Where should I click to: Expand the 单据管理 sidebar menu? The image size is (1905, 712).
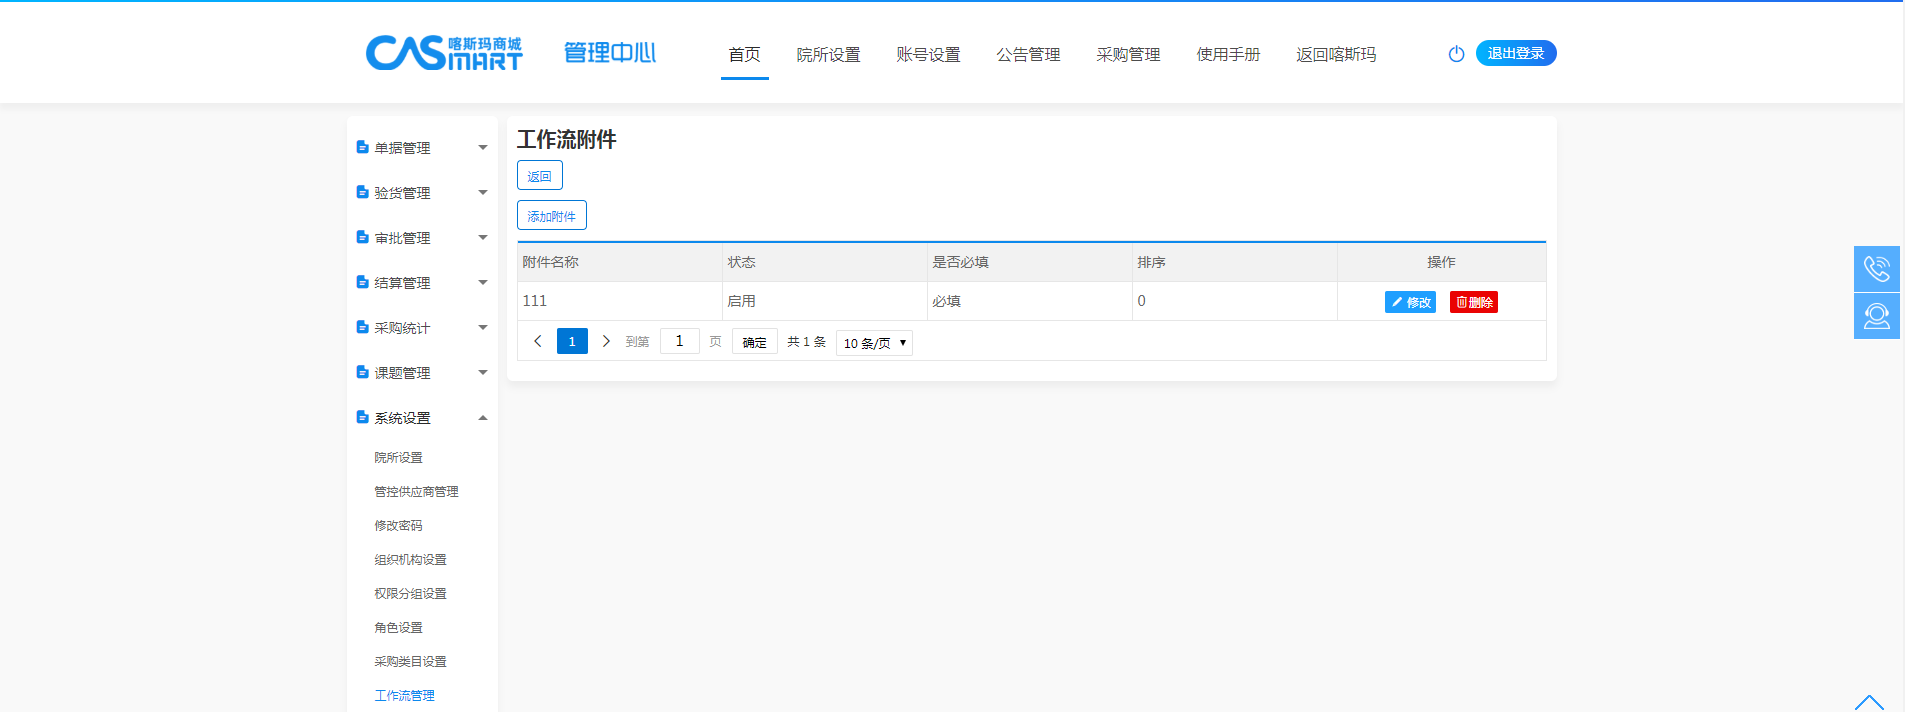point(422,148)
